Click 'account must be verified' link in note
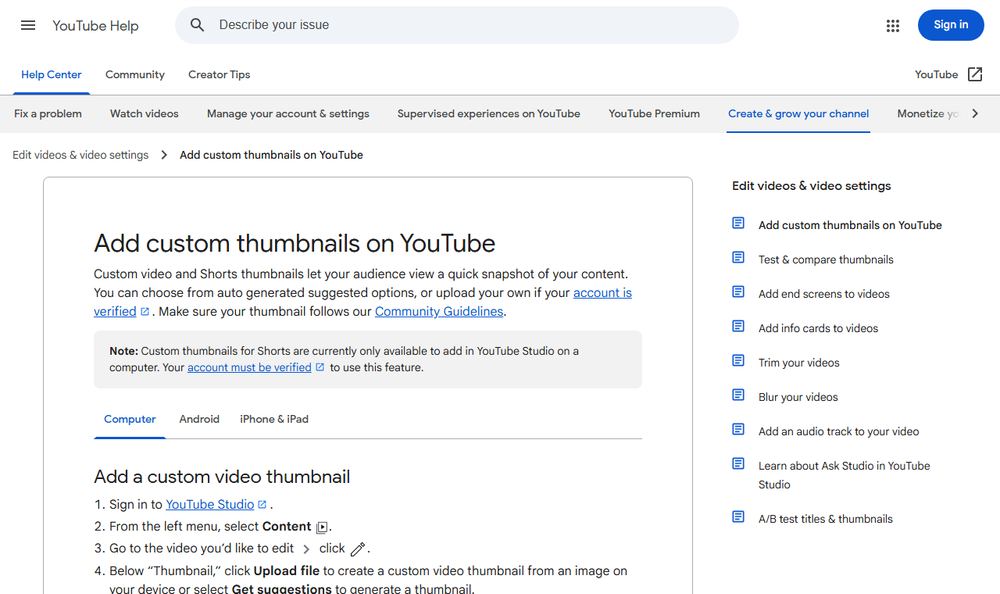Viewport: 1000px width, 594px height. (x=249, y=368)
